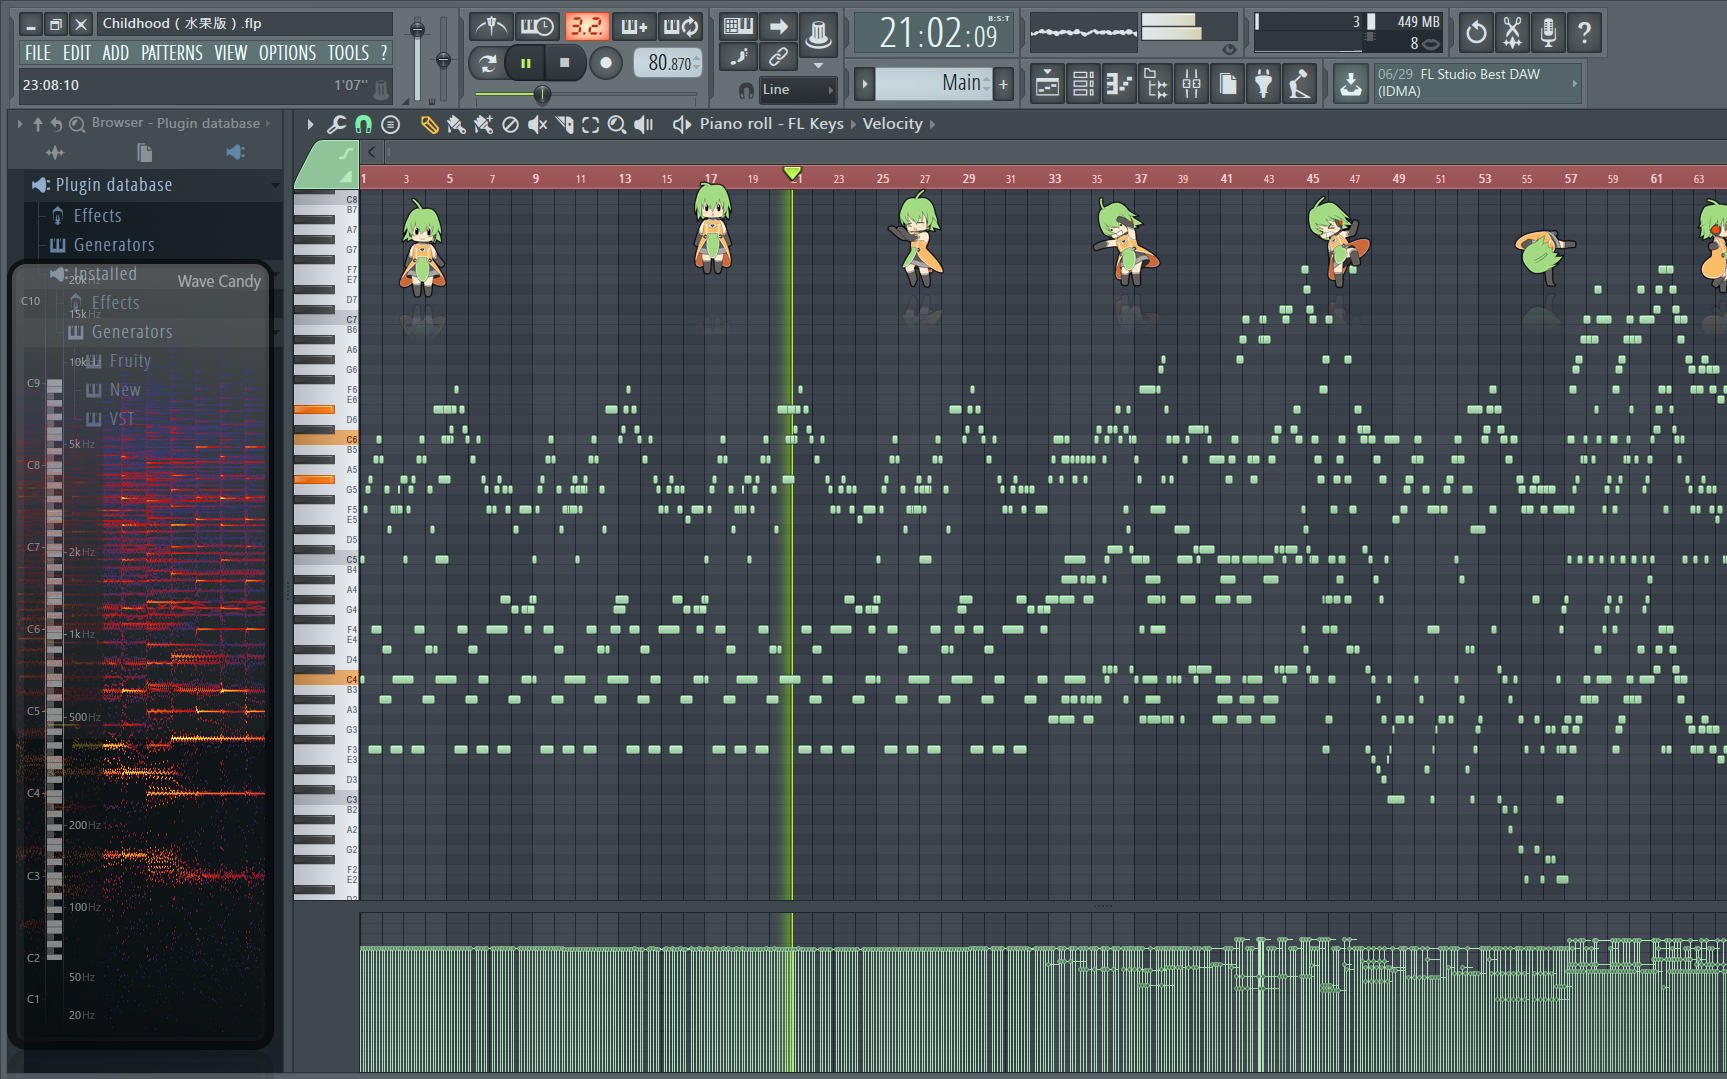Open the Piano roll toolbar icon
The image size is (1727, 1079).
1119,85
